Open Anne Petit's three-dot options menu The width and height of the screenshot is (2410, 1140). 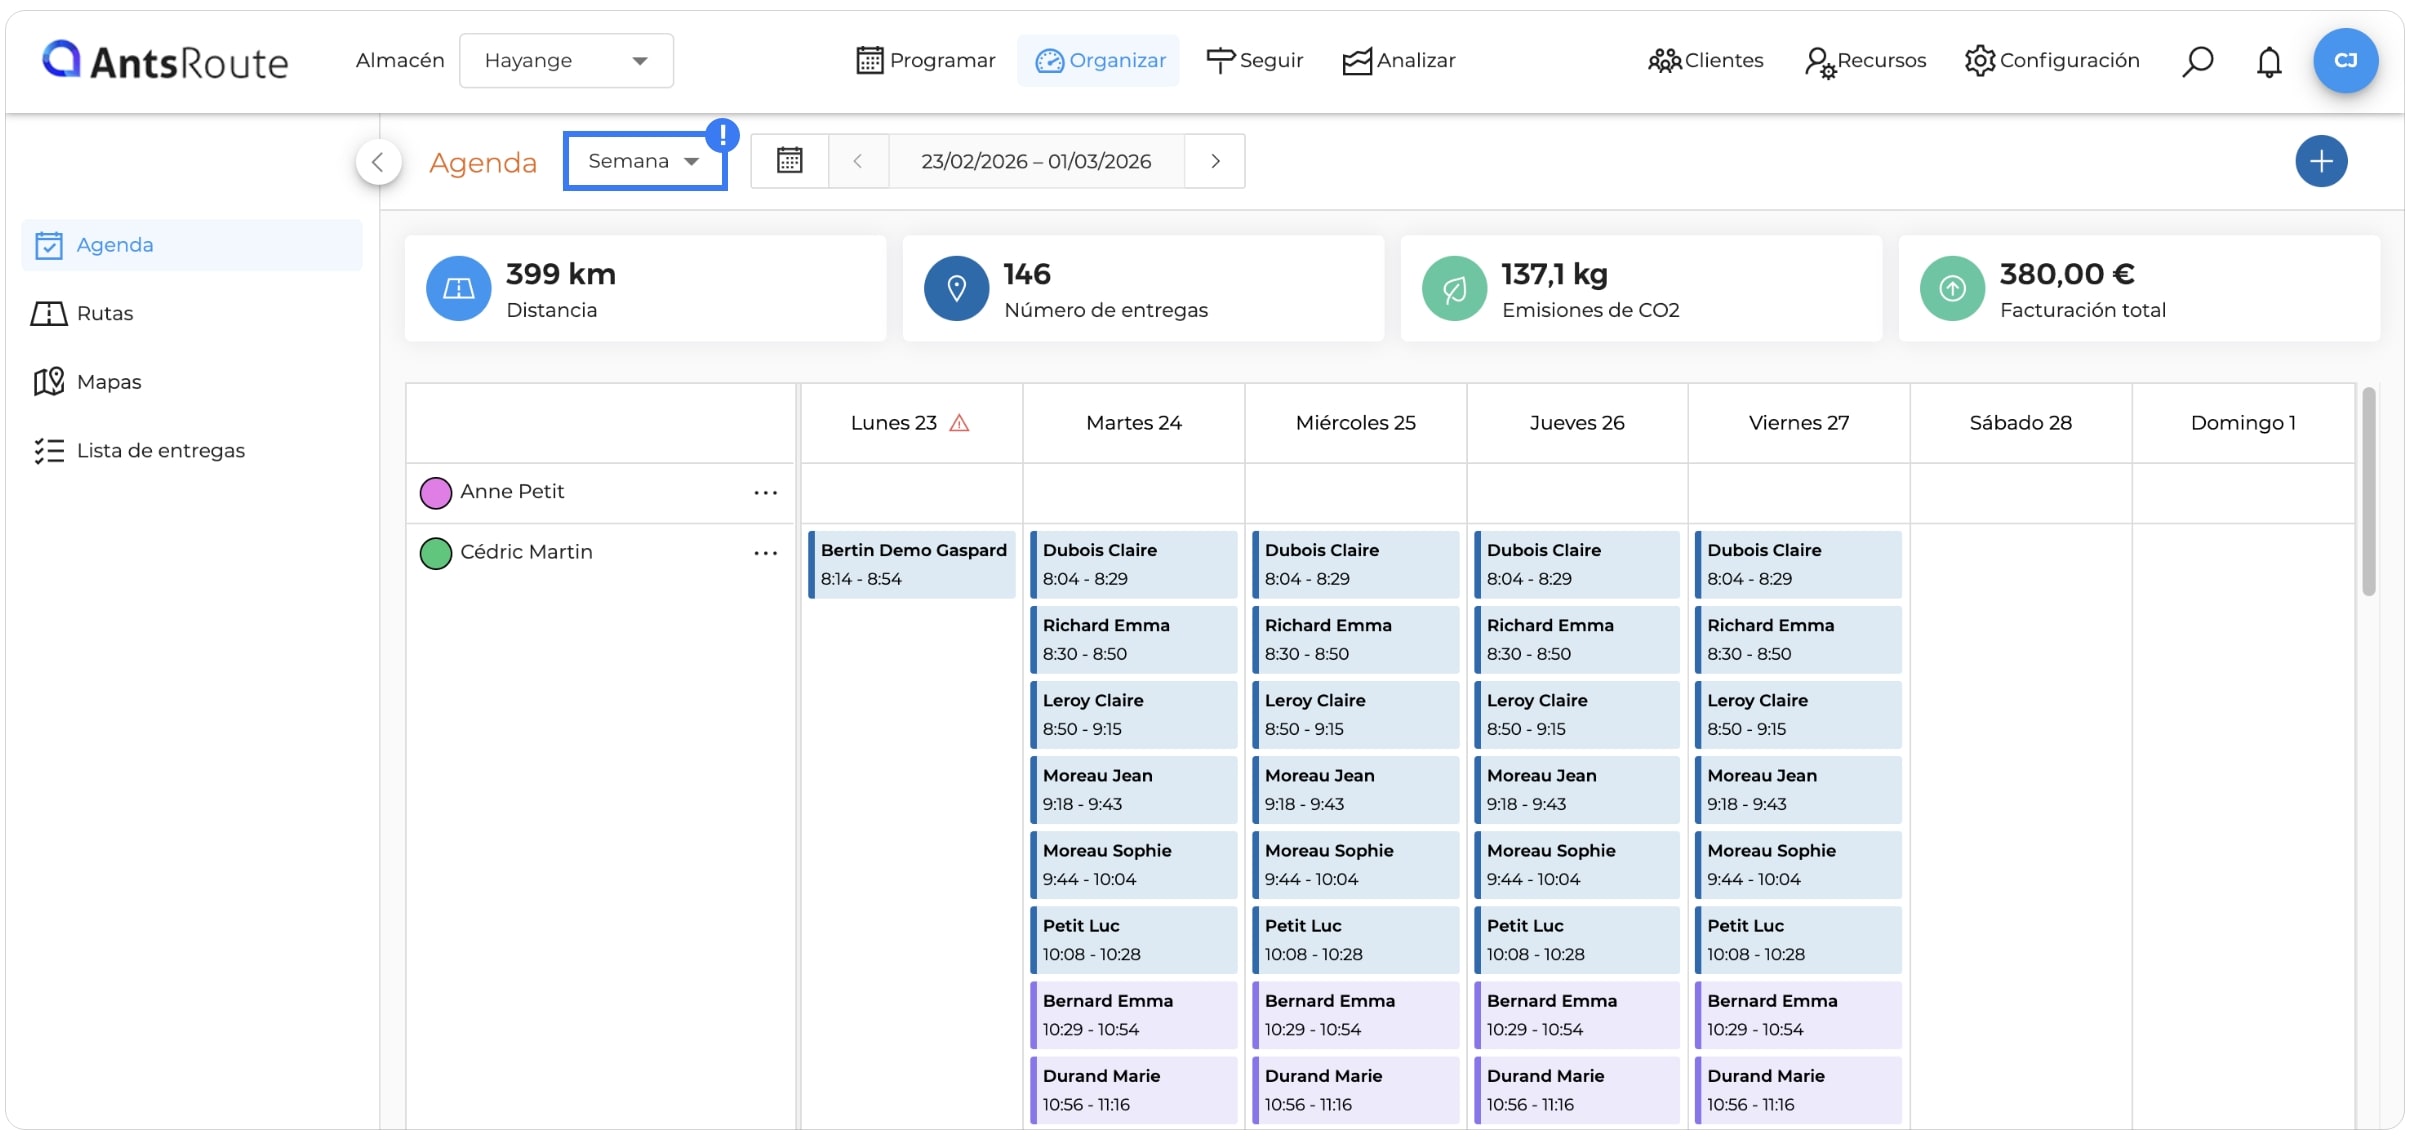(x=766, y=492)
